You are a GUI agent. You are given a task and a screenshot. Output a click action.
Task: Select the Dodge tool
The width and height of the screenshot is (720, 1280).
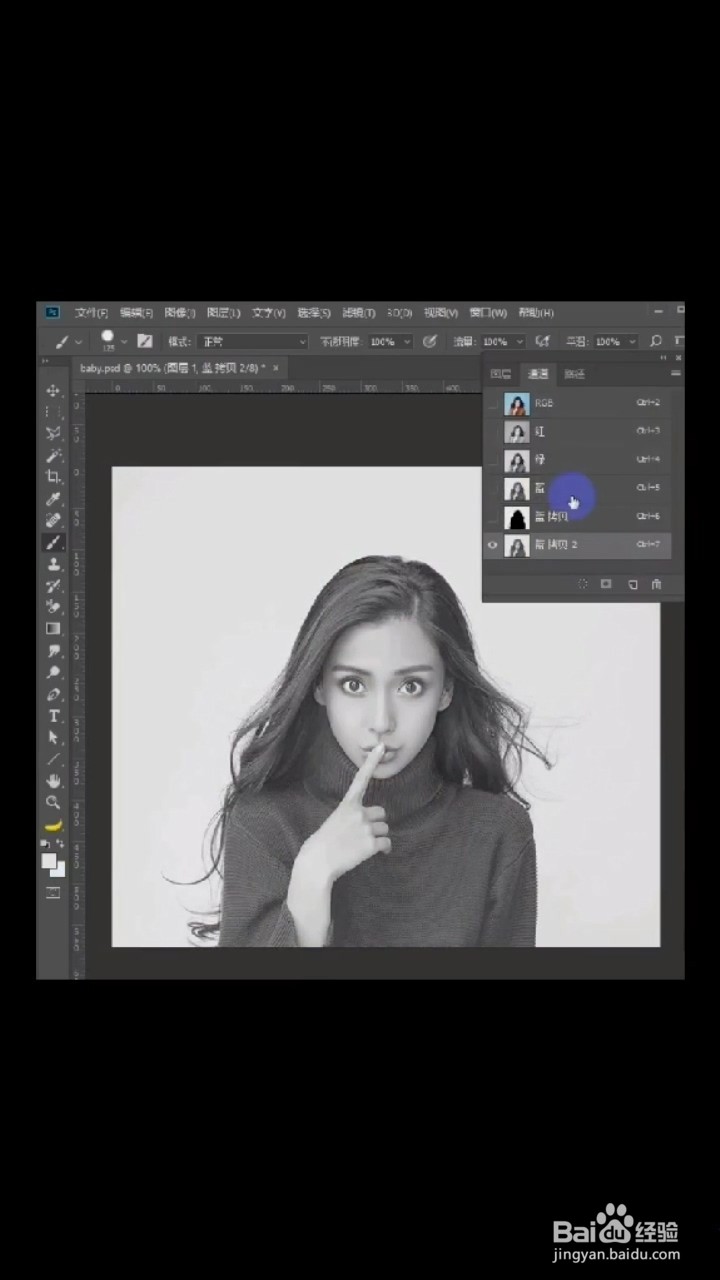click(x=53, y=672)
